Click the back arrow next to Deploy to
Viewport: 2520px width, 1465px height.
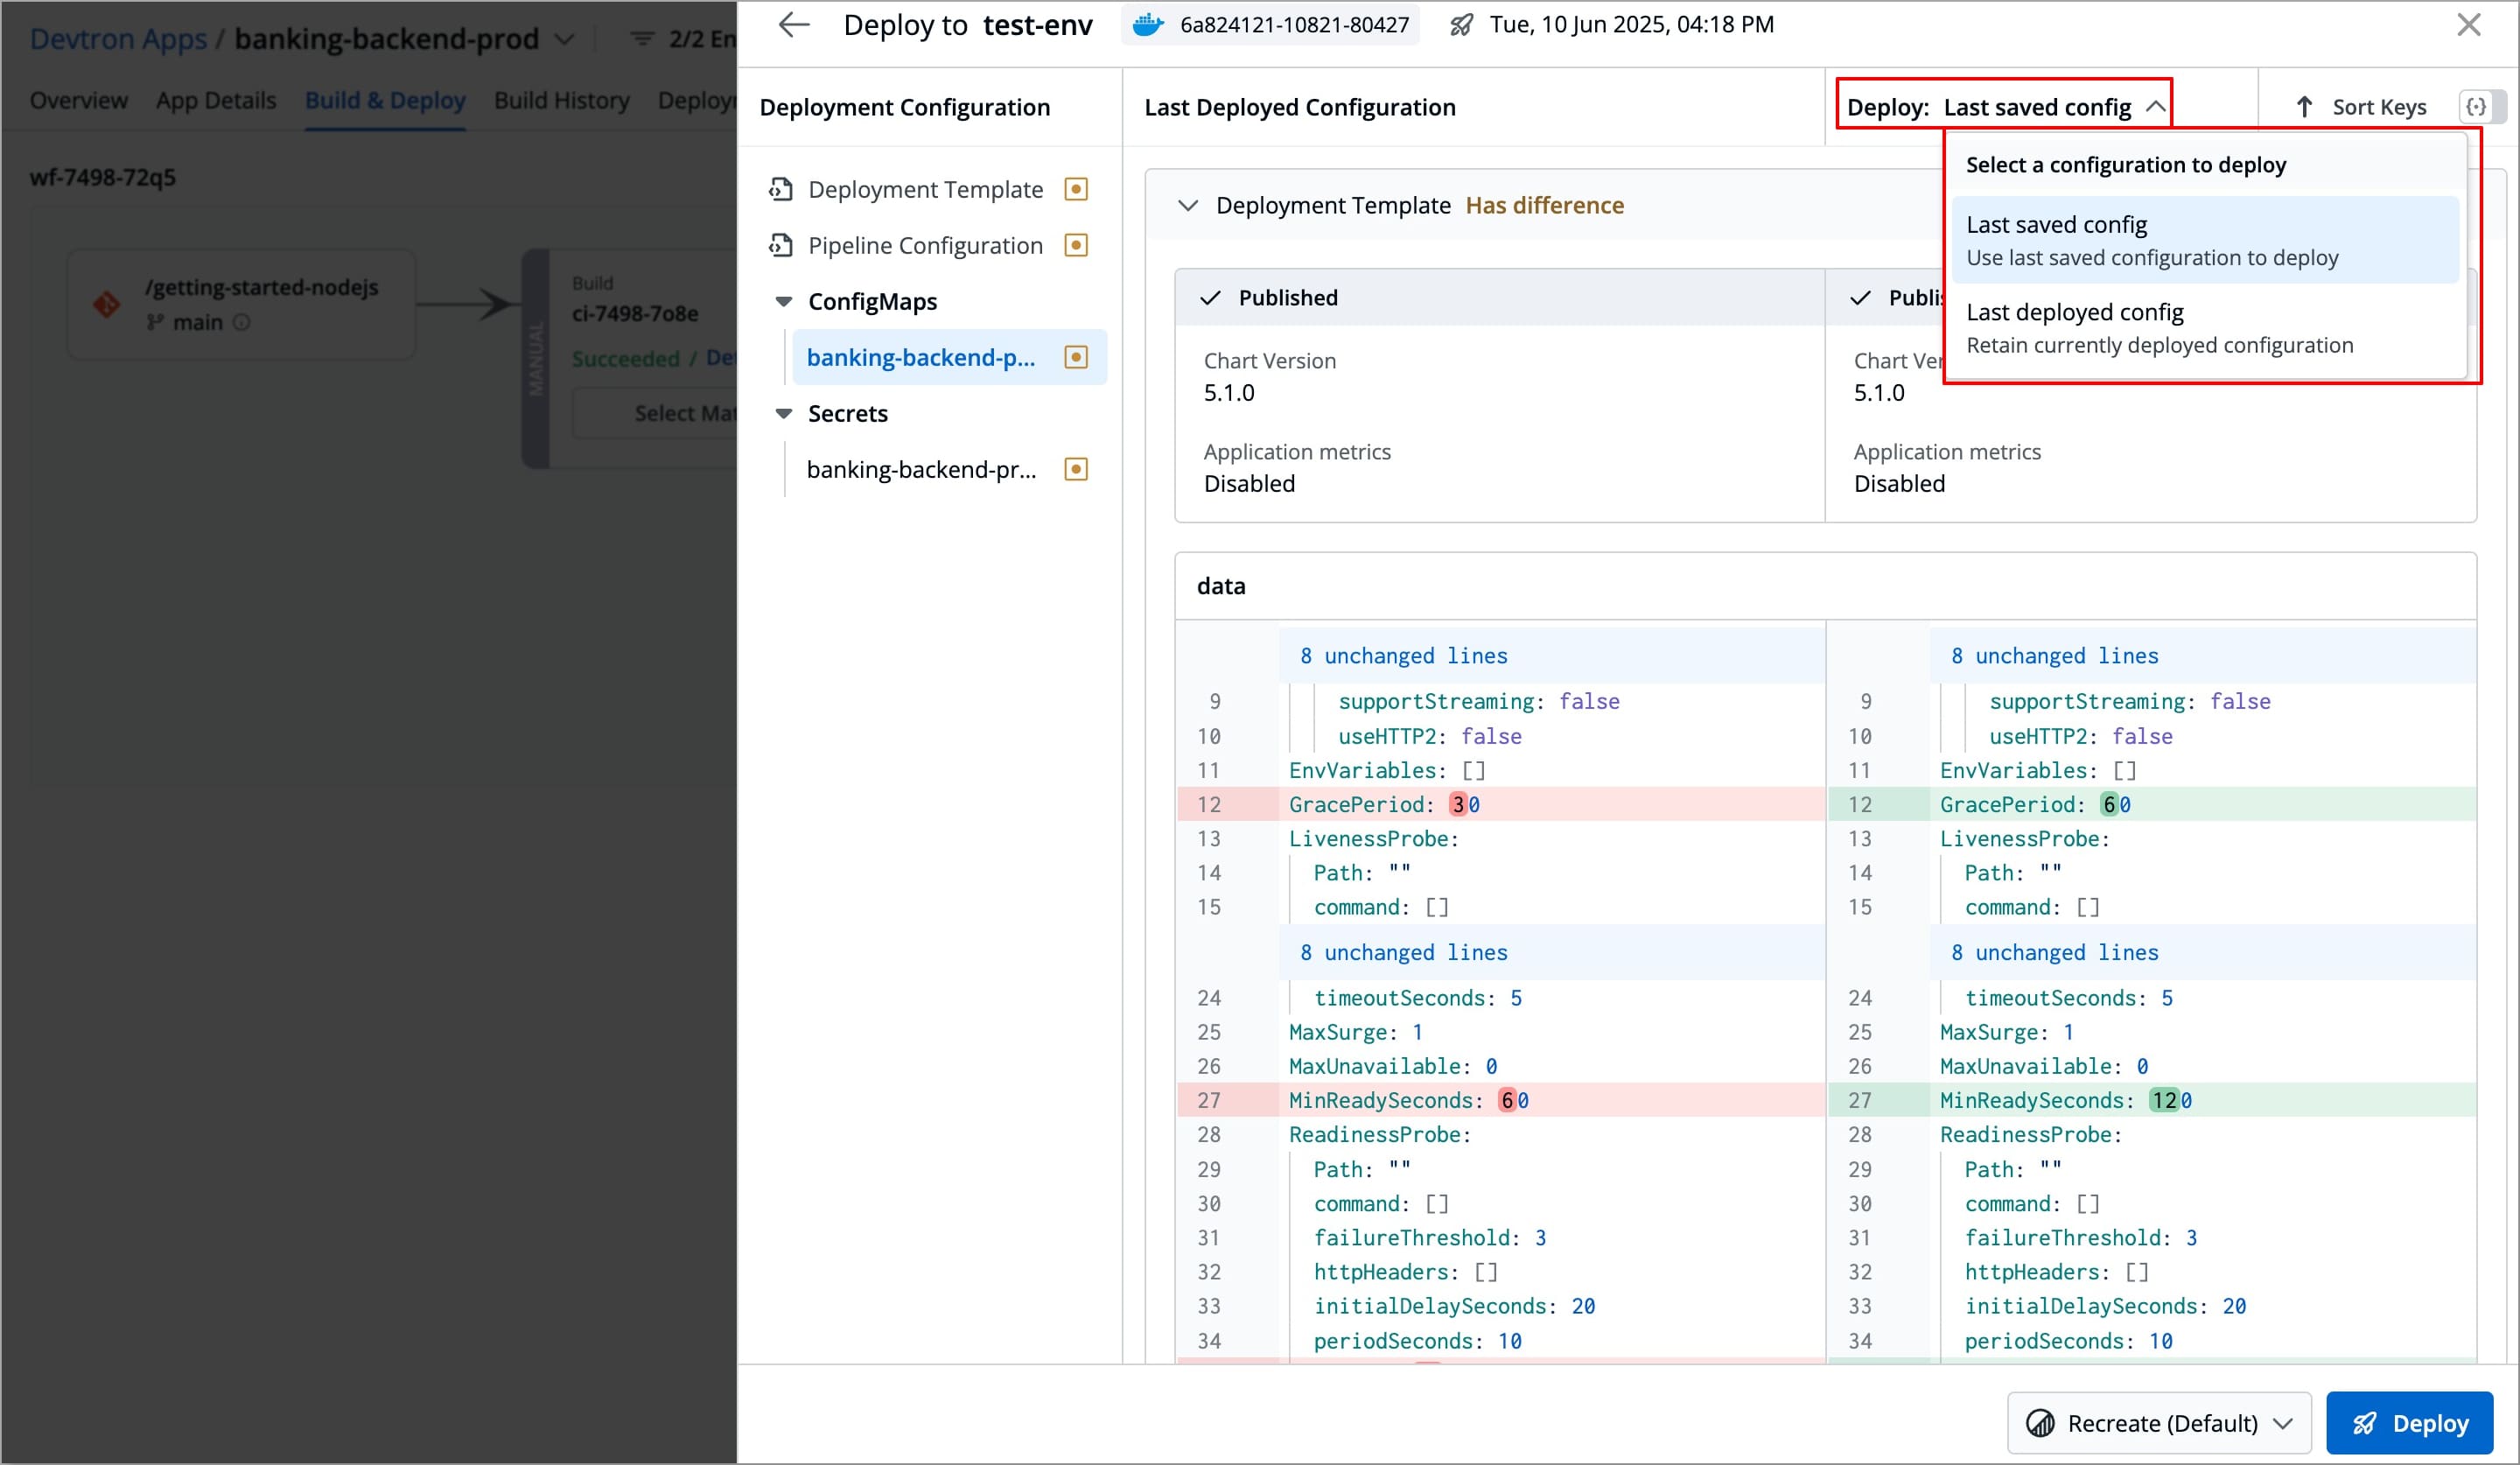[x=793, y=25]
